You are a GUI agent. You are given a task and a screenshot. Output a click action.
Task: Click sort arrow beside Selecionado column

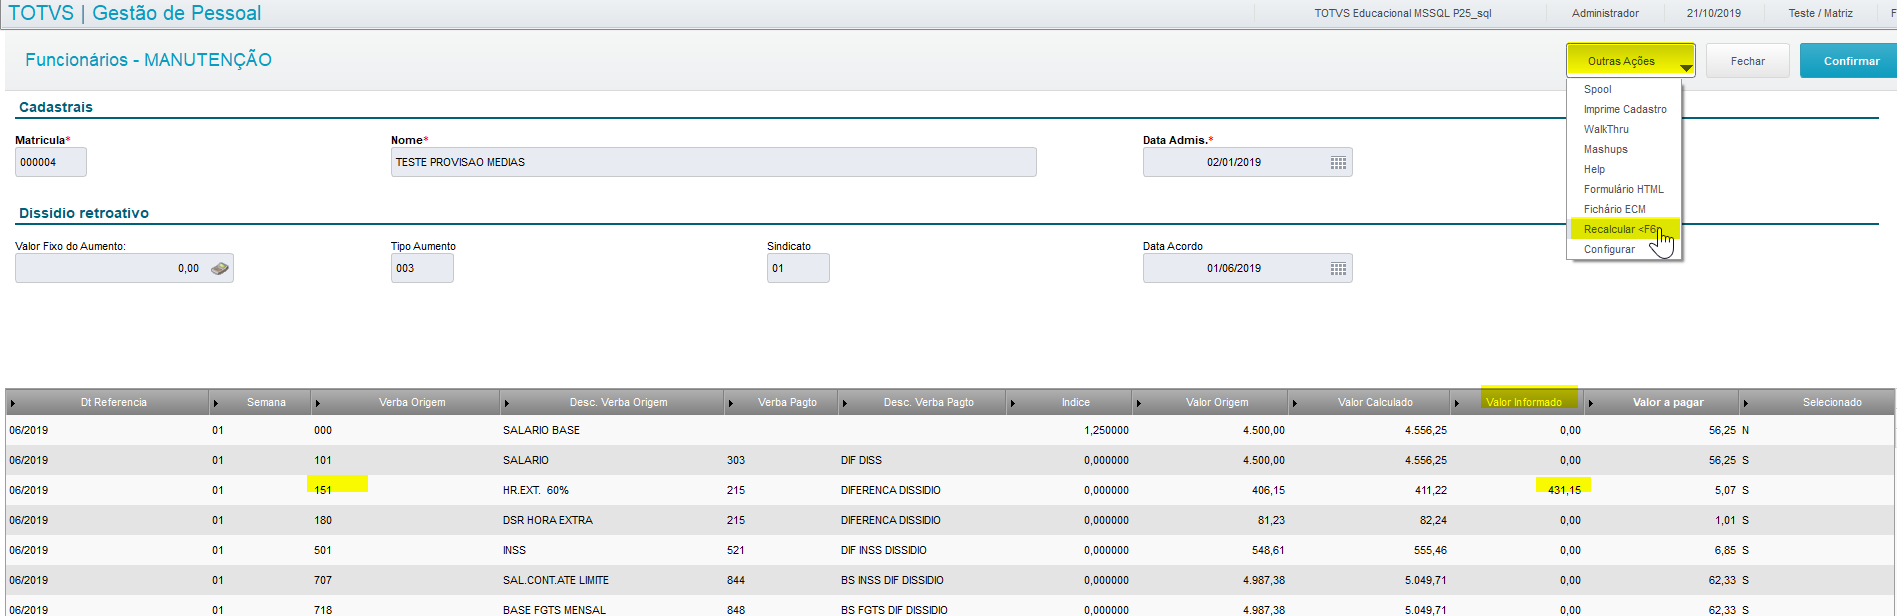pos(1746,403)
